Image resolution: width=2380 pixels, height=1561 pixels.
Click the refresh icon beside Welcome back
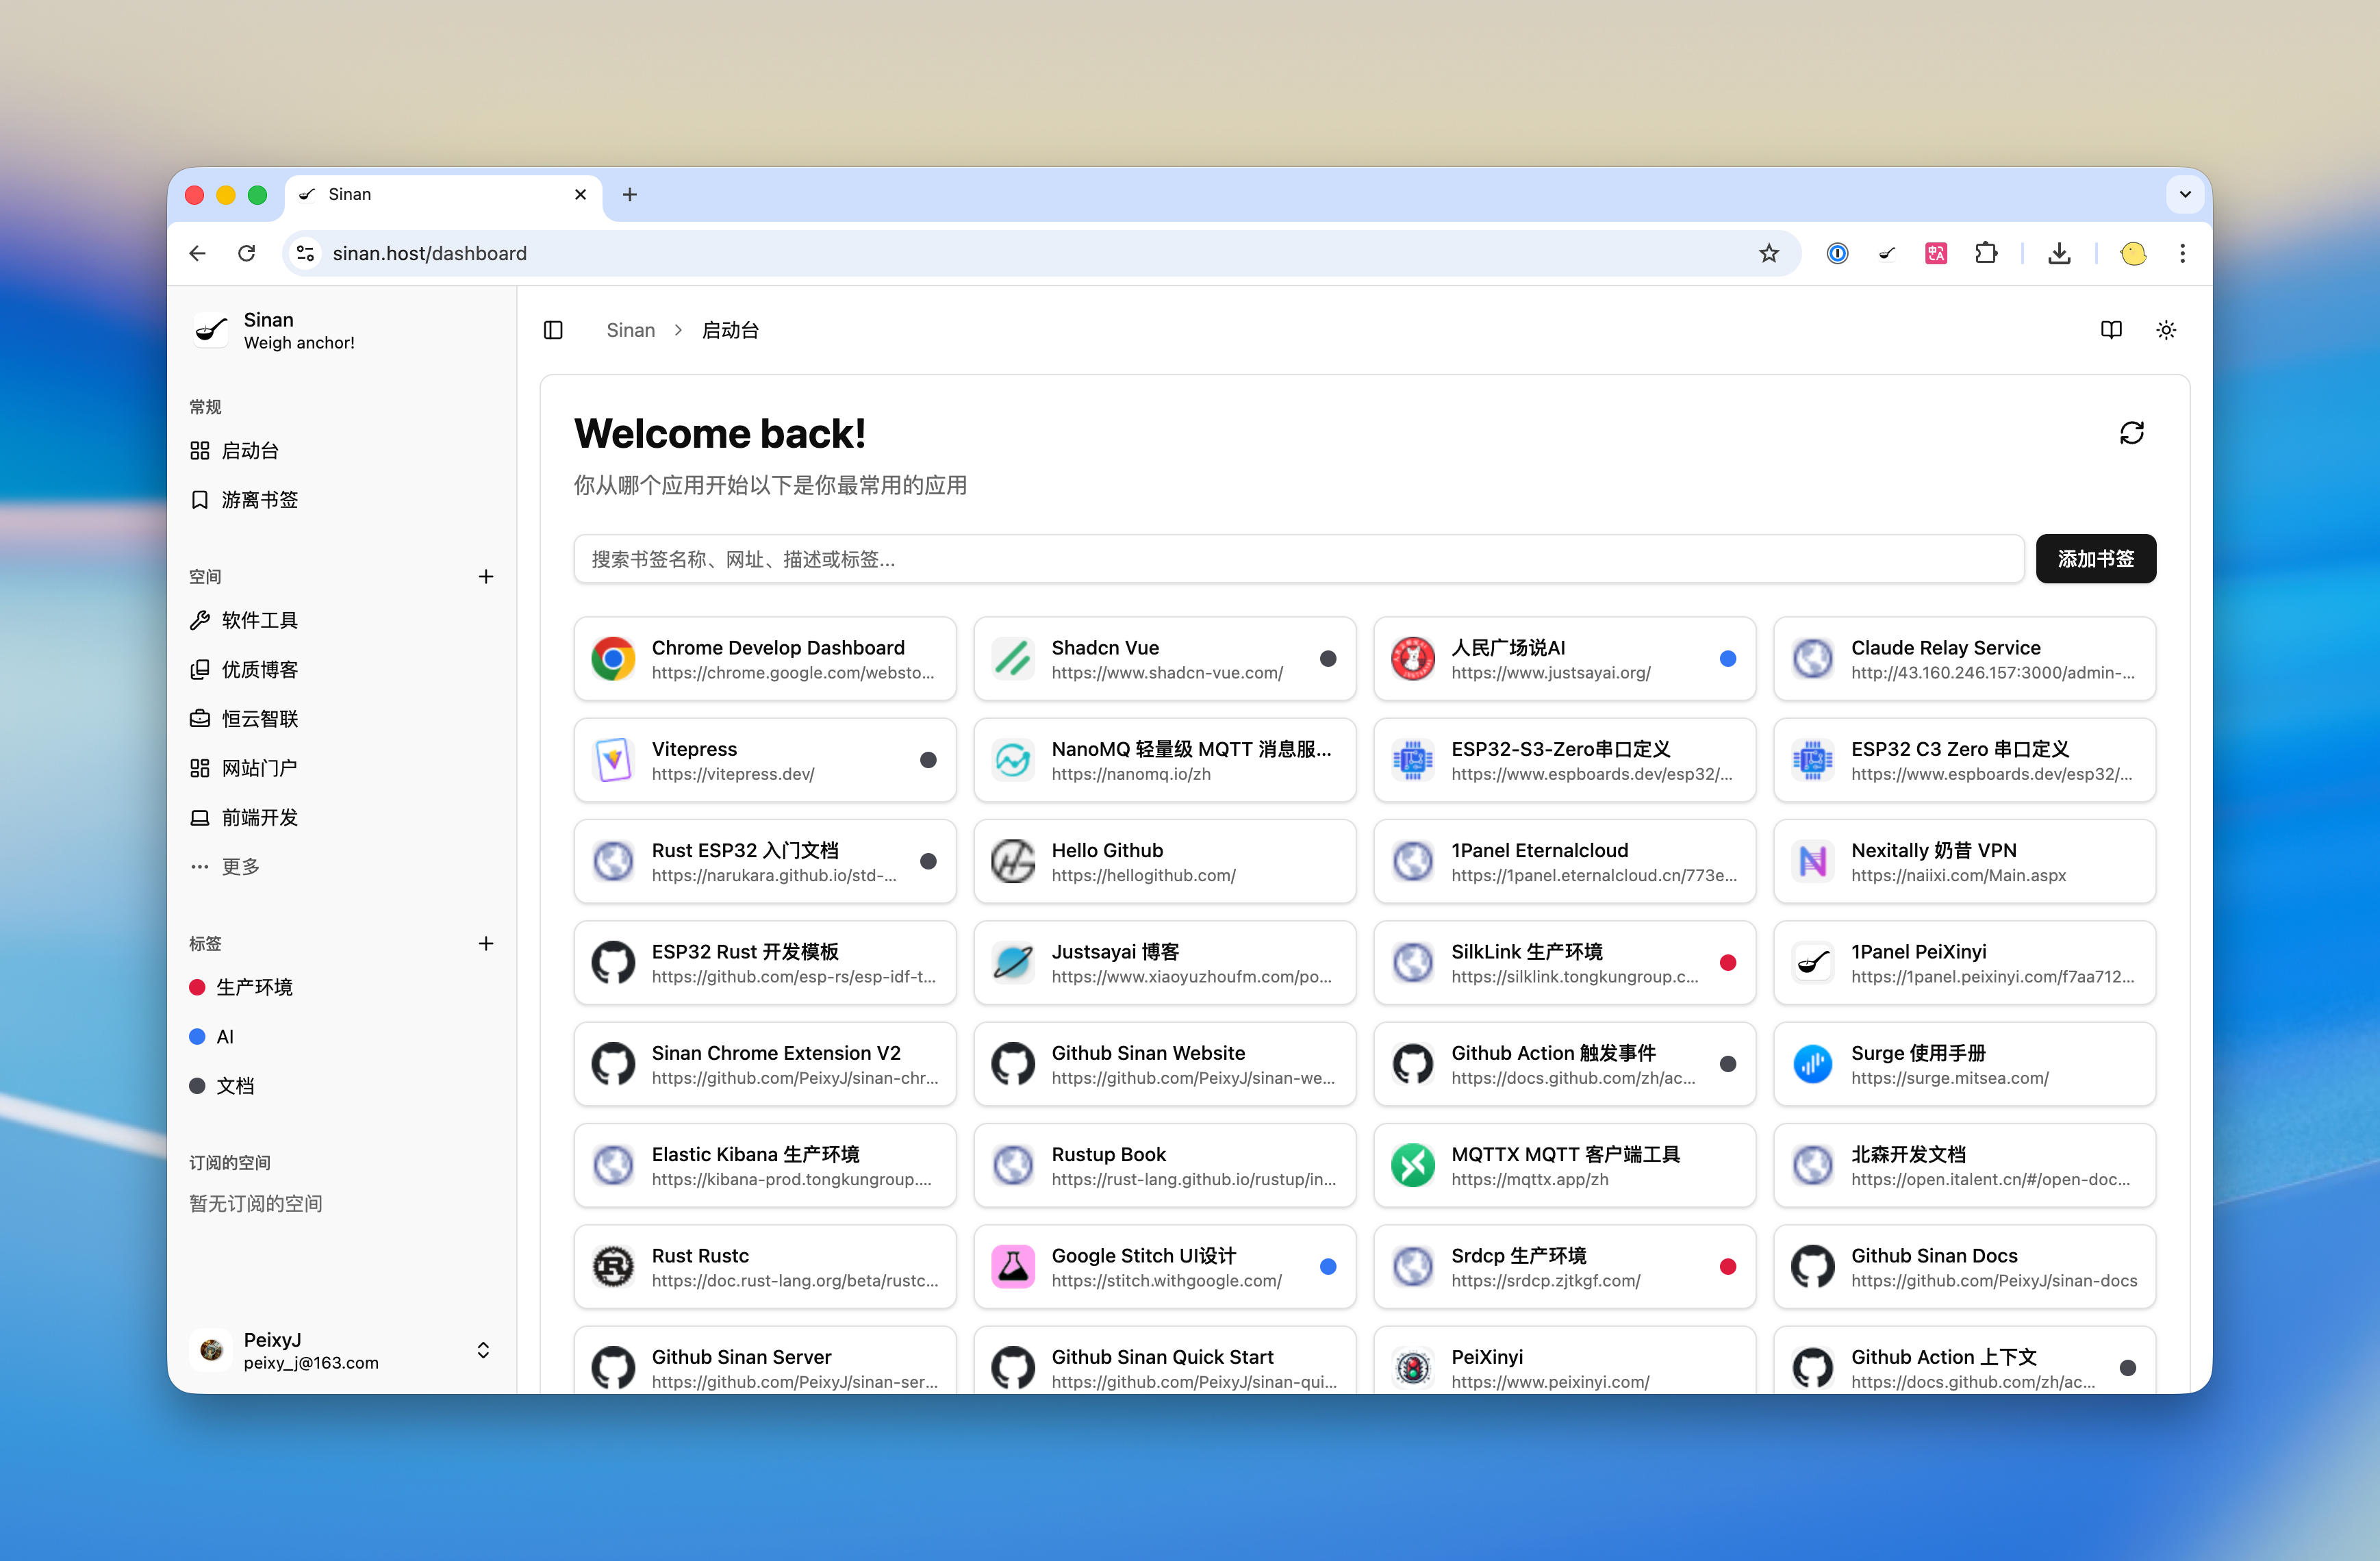click(2131, 433)
